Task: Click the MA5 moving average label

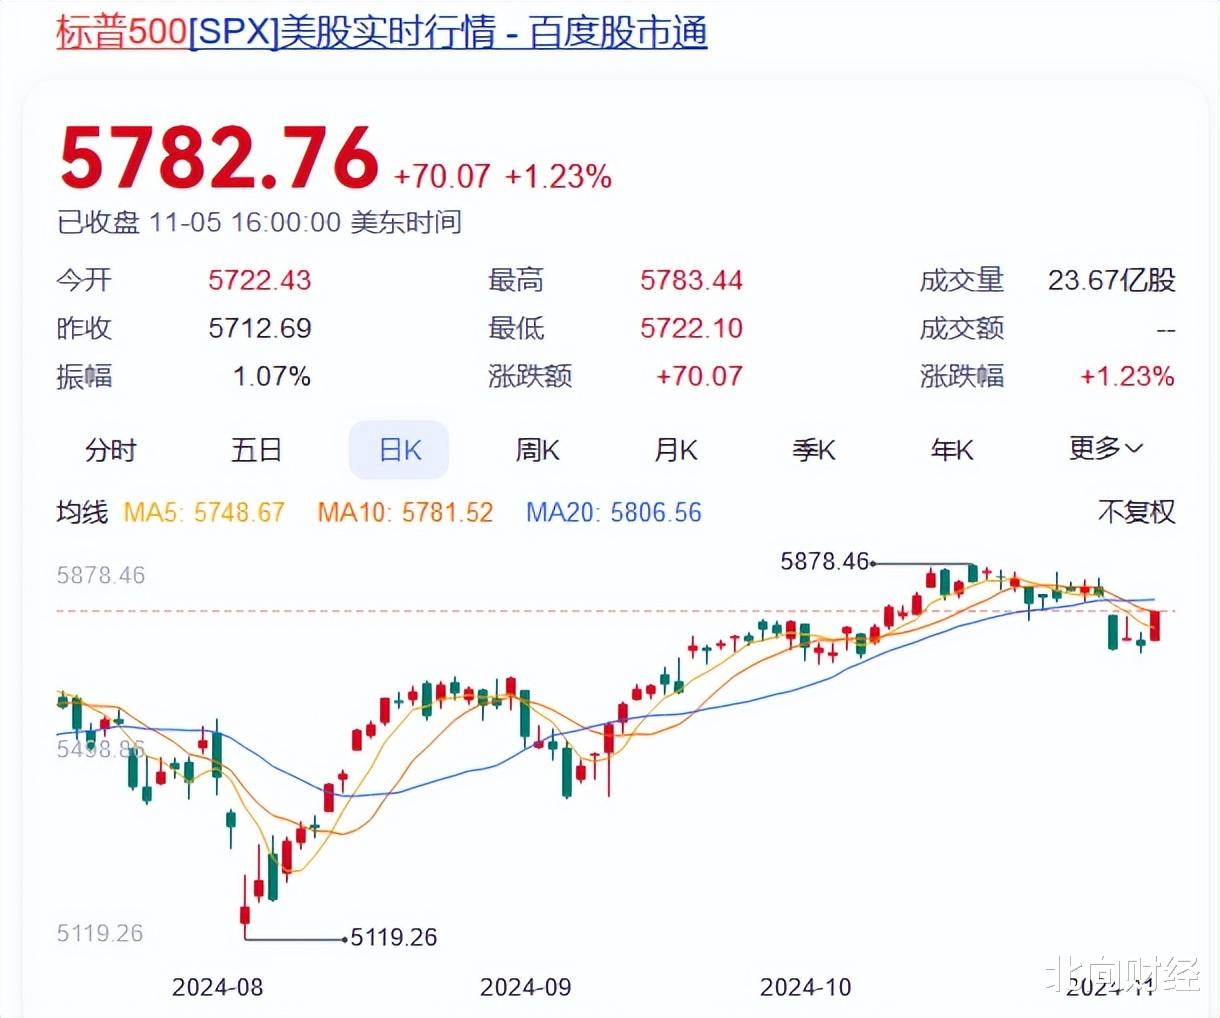Action: pyautogui.click(x=204, y=513)
